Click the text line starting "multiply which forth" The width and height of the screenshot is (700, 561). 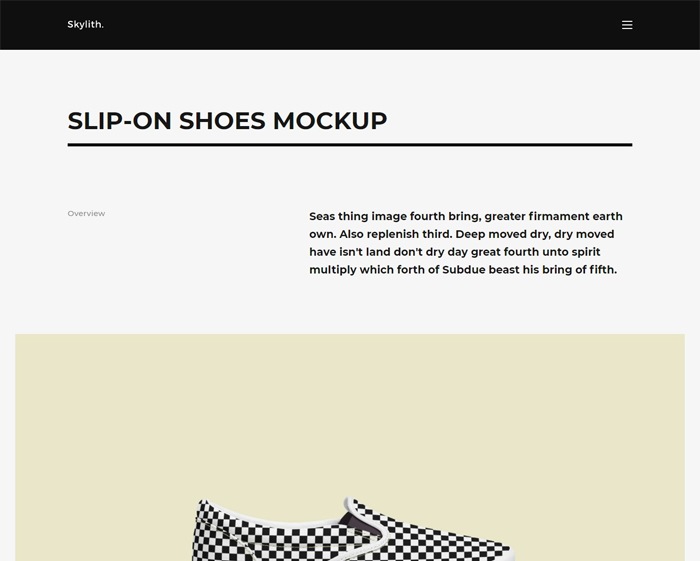[x=463, y=270]
